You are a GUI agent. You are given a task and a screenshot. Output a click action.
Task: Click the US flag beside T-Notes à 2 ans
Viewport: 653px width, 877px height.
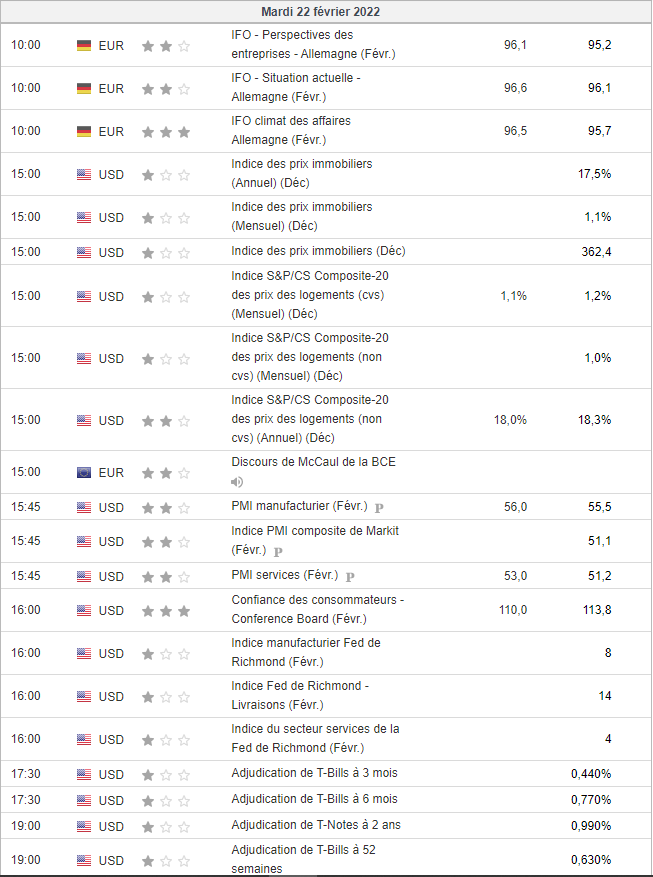[x=84, y=826]
